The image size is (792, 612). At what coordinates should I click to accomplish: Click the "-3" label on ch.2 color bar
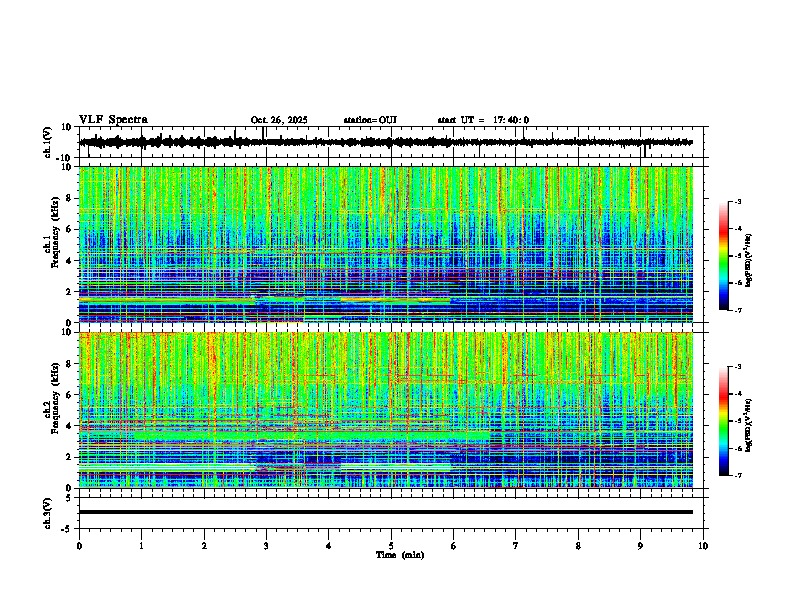click(738, 367)
